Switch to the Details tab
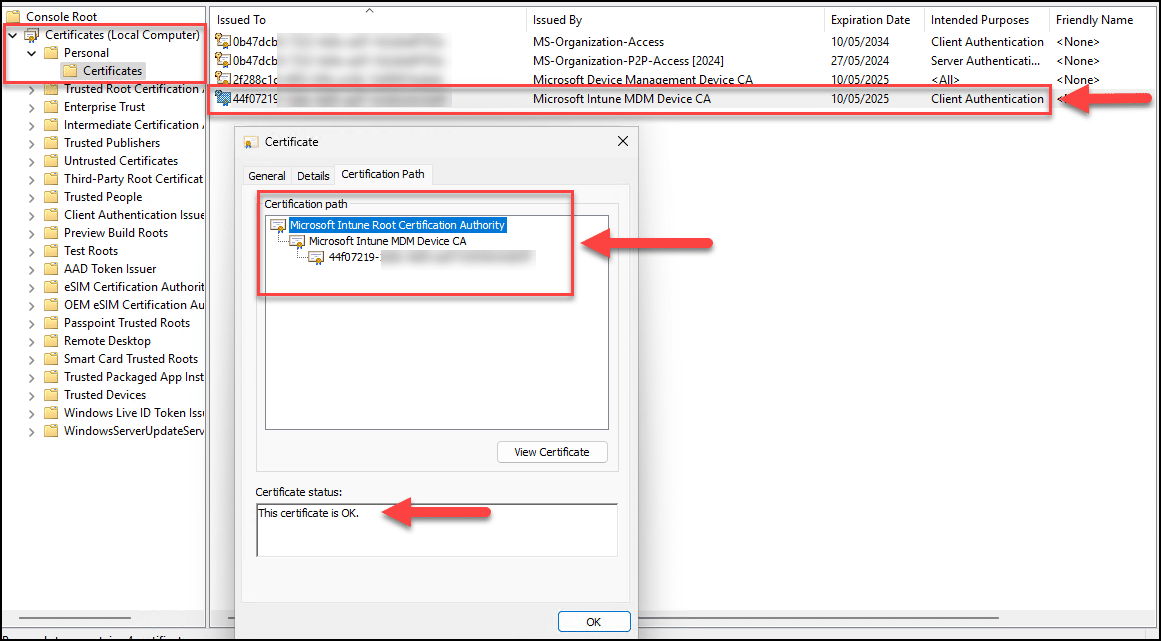The height and width of the screenshot is (641, 1161). pyautogui.click(x=313, y=175)
